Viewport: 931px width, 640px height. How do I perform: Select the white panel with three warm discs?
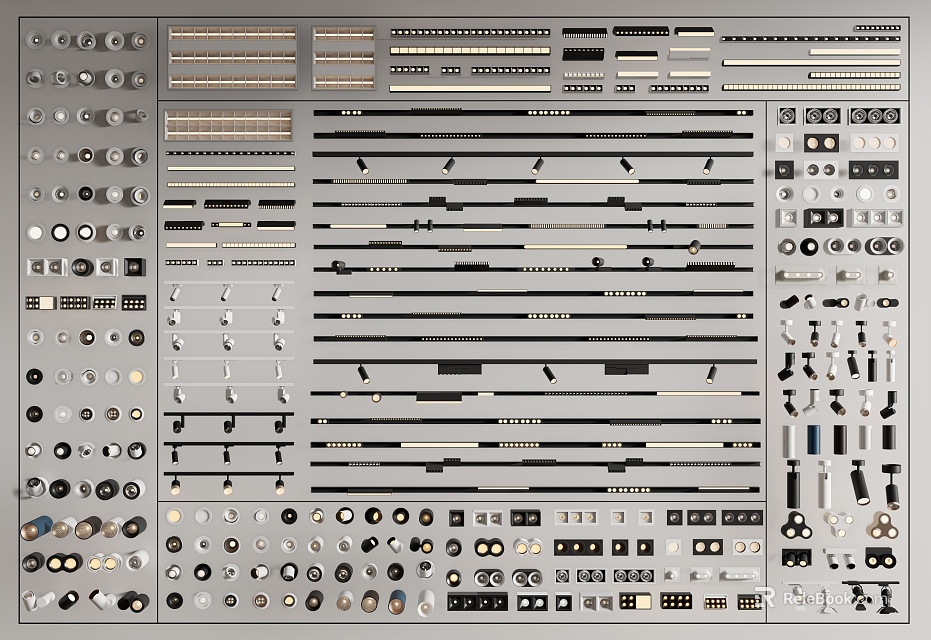tap(873, 143)
